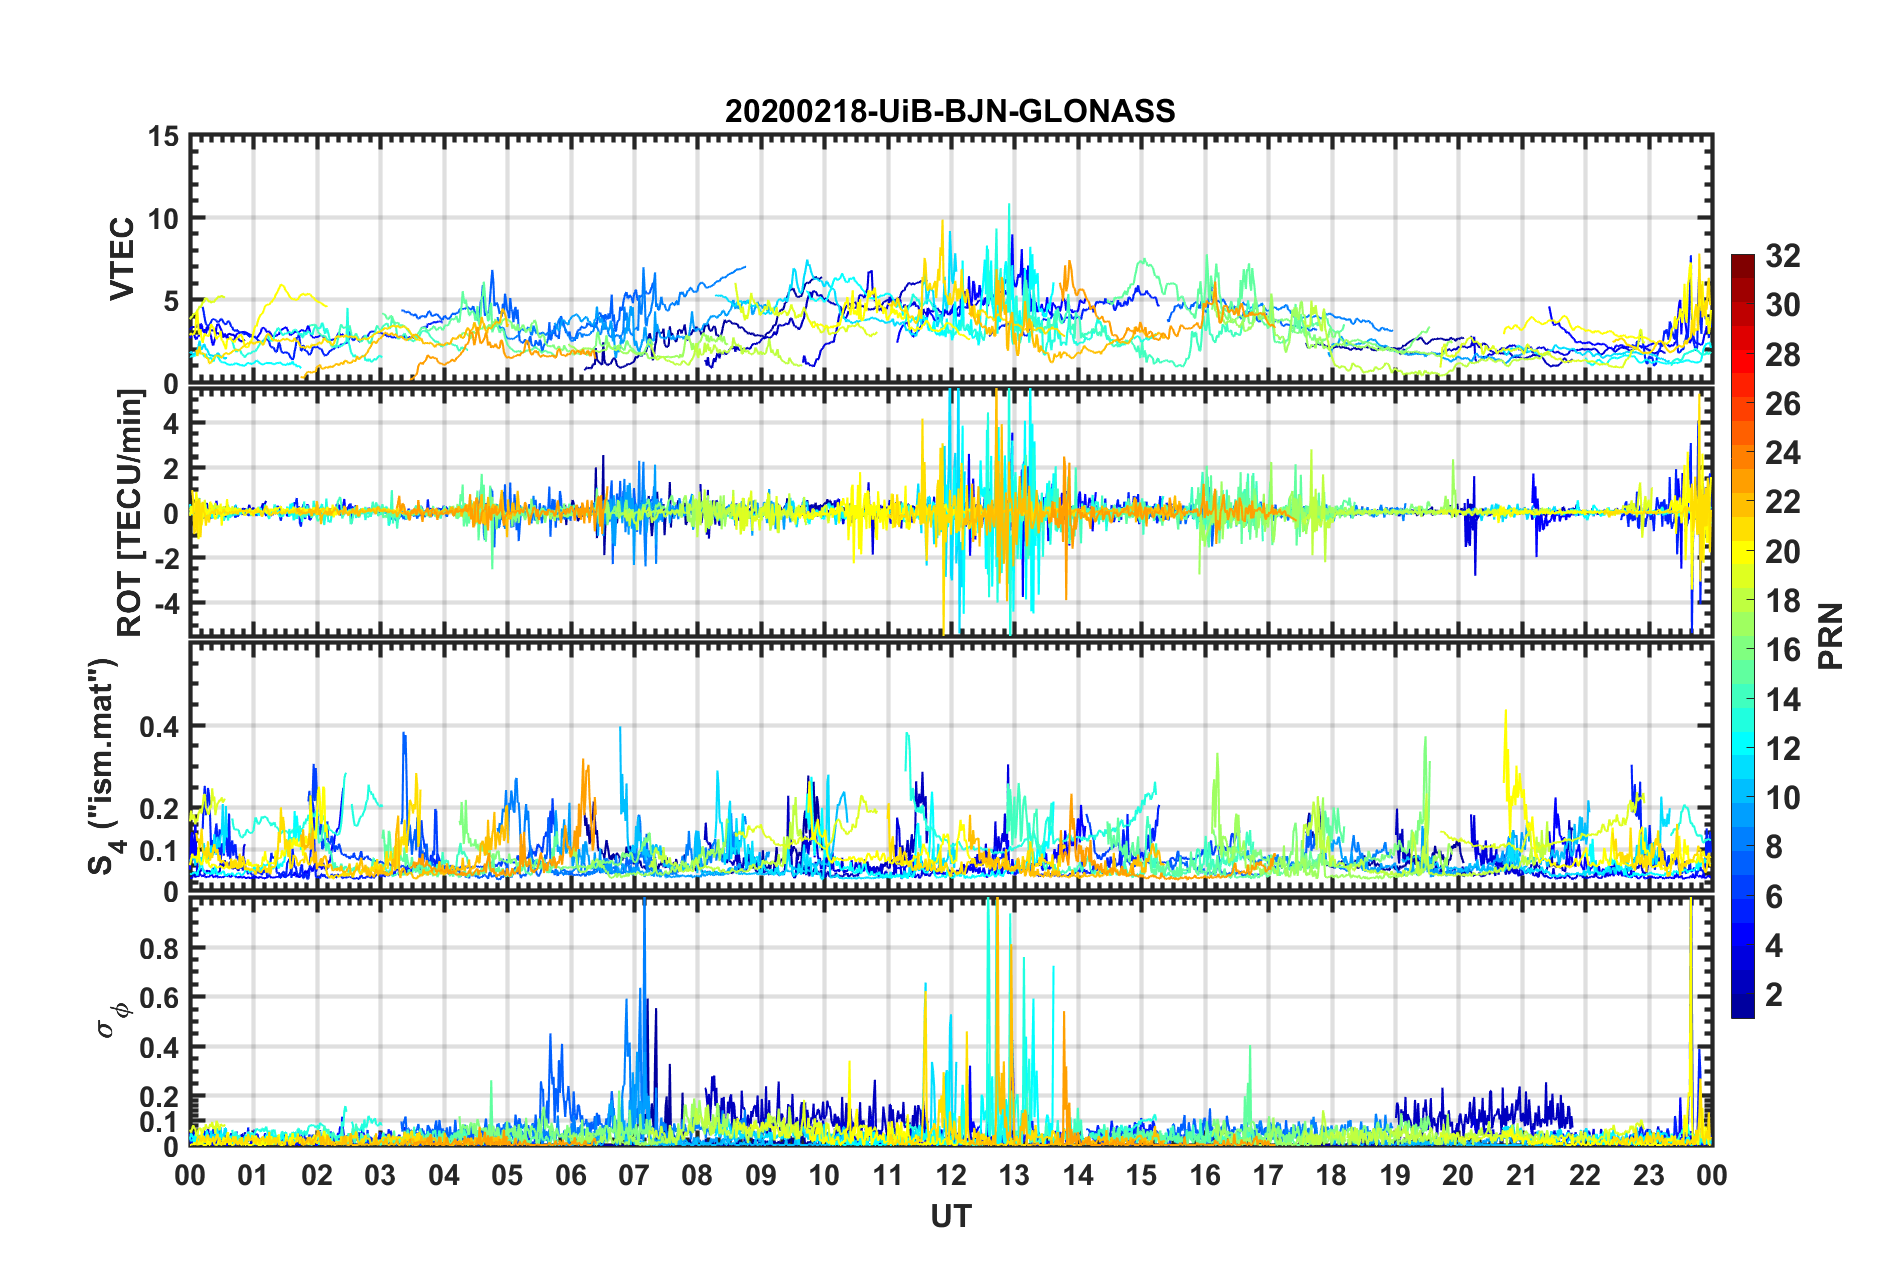Click the colorbar tick label 20

click(x=1783, y=552)
